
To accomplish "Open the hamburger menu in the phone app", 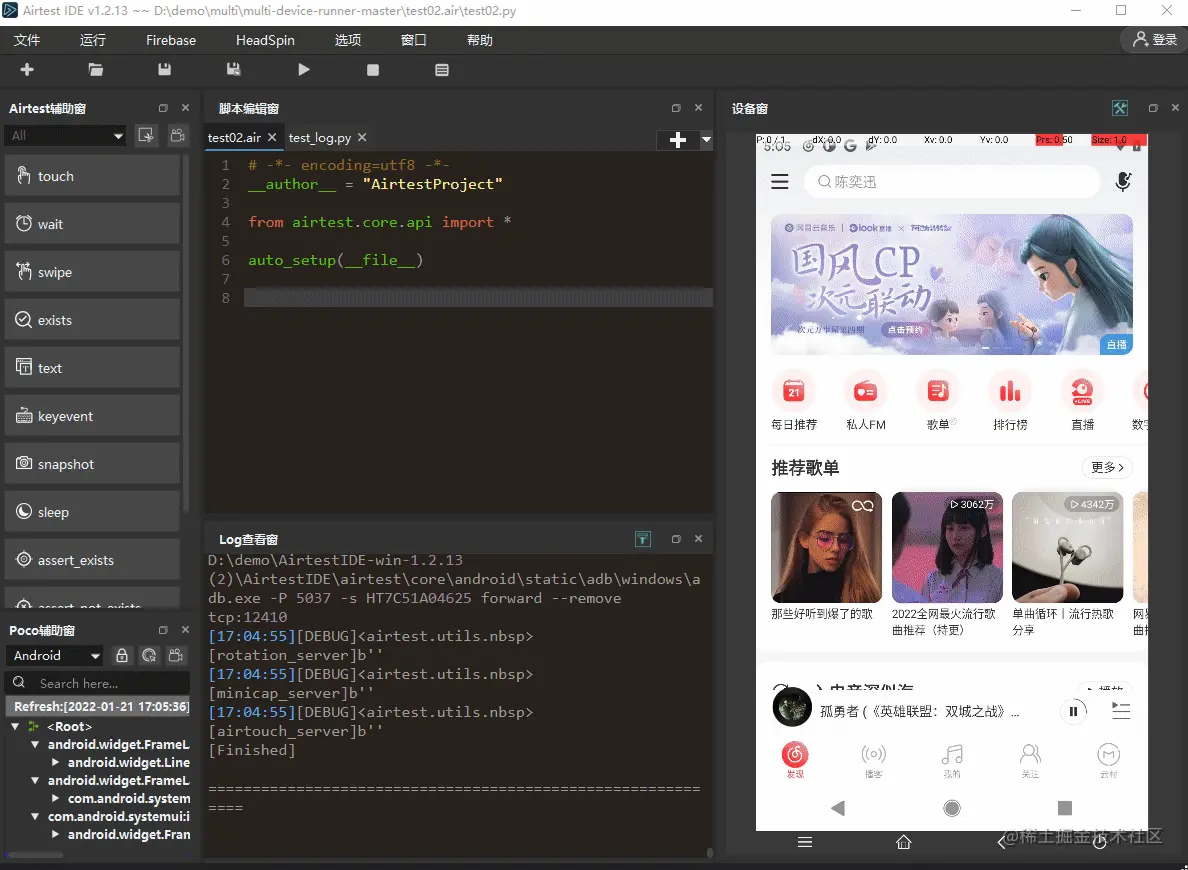I will tap(780, 182).
